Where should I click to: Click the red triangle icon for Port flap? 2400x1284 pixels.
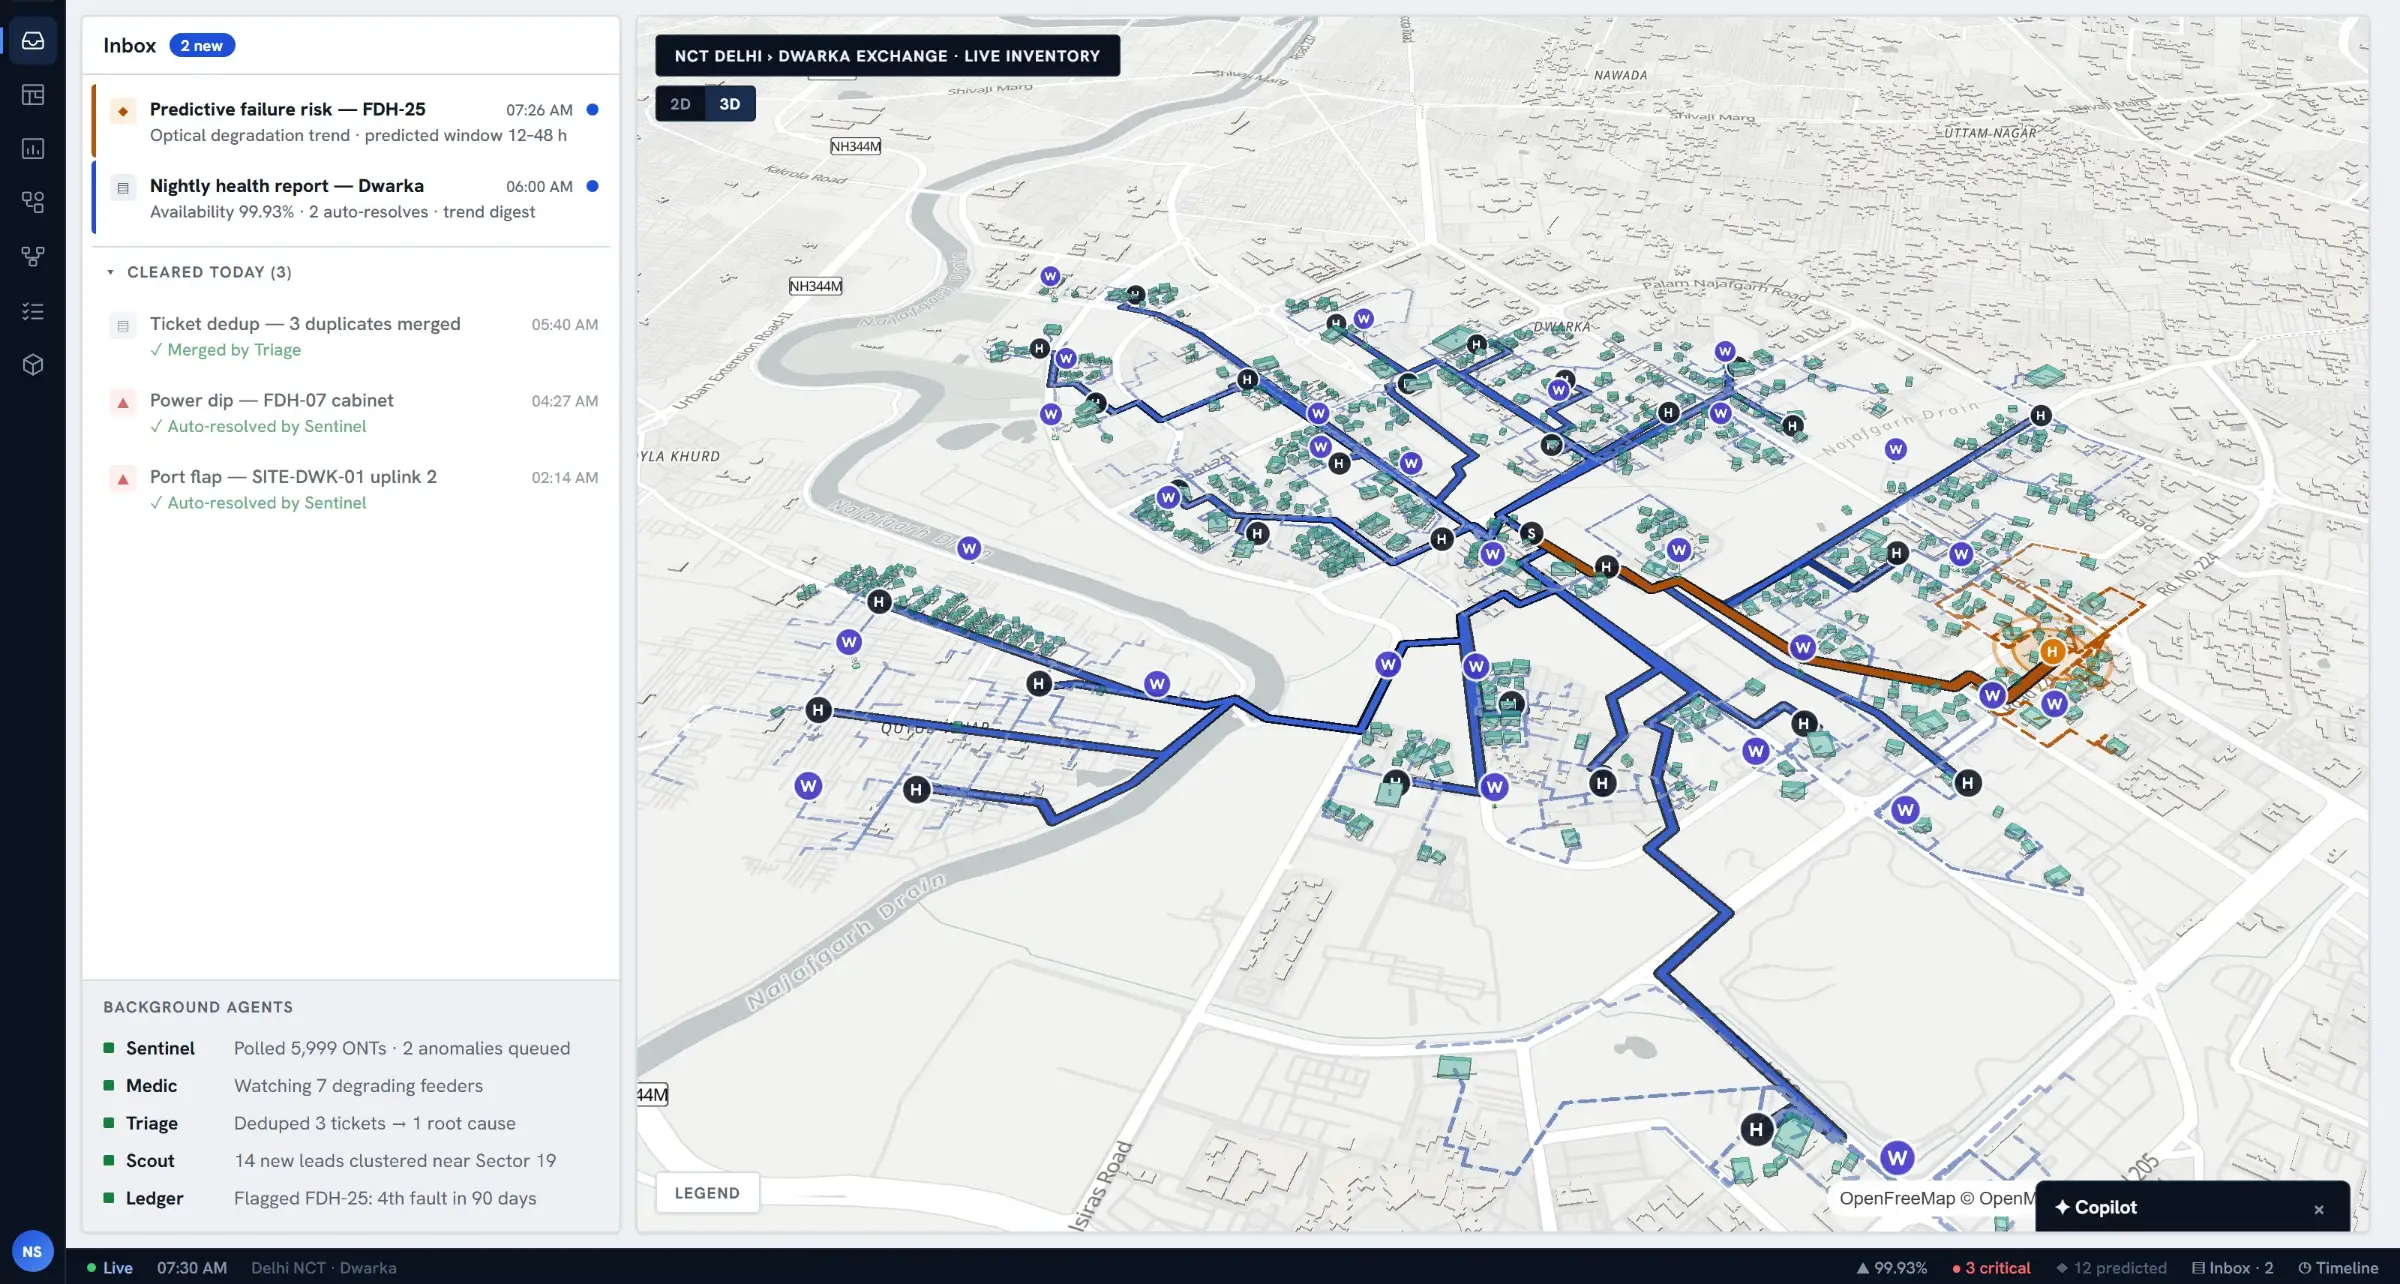click(123, 478)
